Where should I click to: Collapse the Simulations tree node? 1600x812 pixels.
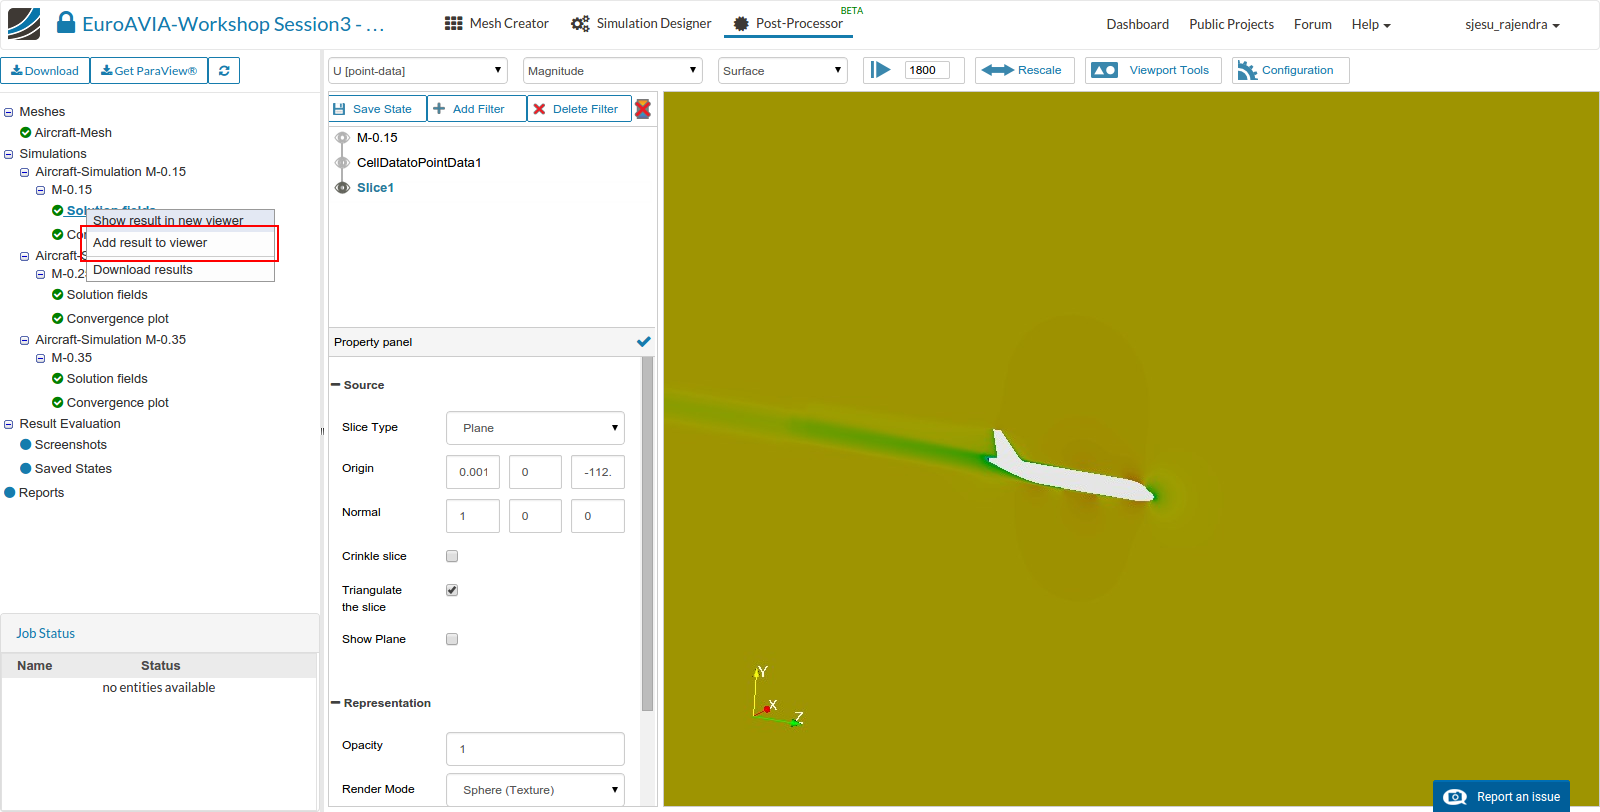(x=9, y=154)
